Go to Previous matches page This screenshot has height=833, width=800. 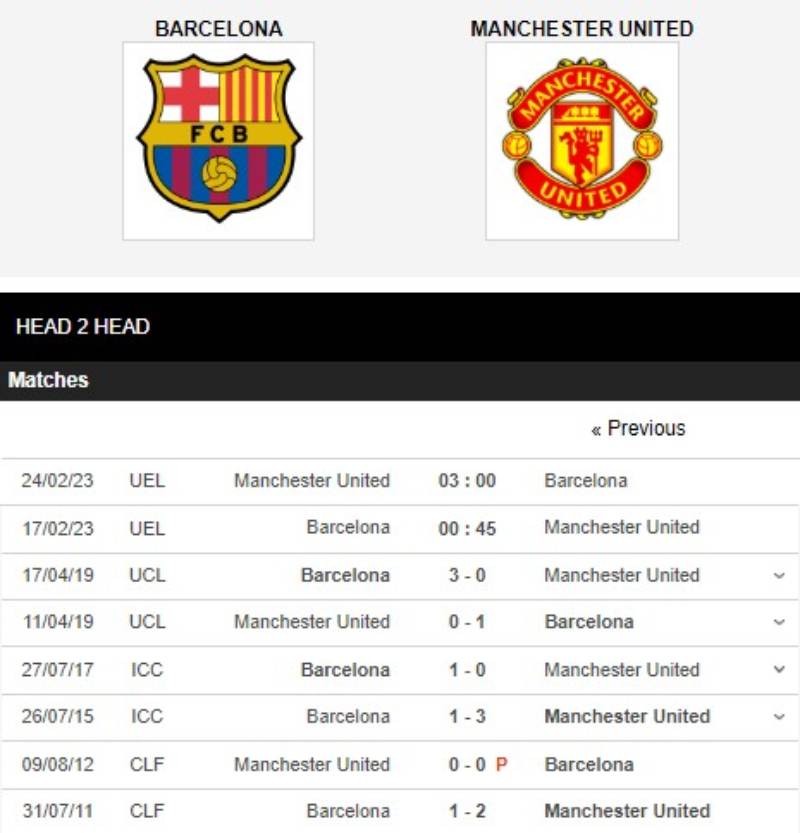coord(638,429)
